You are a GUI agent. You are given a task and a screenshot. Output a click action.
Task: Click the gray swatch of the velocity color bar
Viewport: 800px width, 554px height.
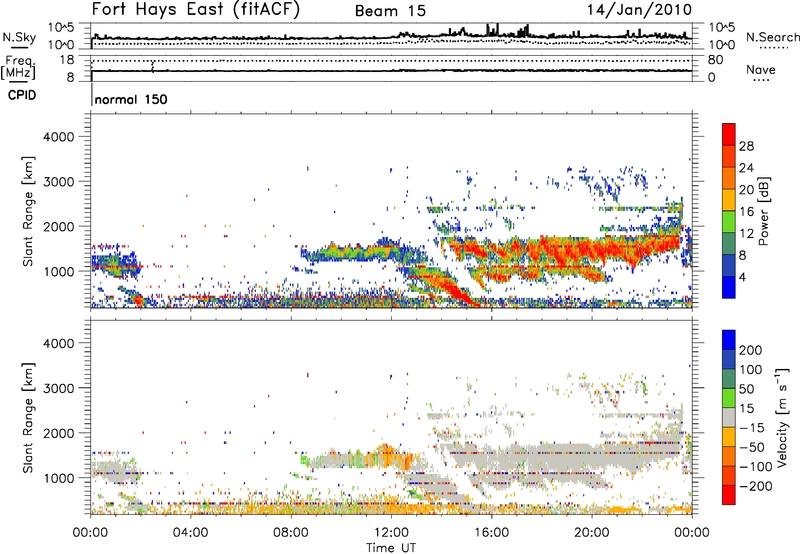point(729,417)
